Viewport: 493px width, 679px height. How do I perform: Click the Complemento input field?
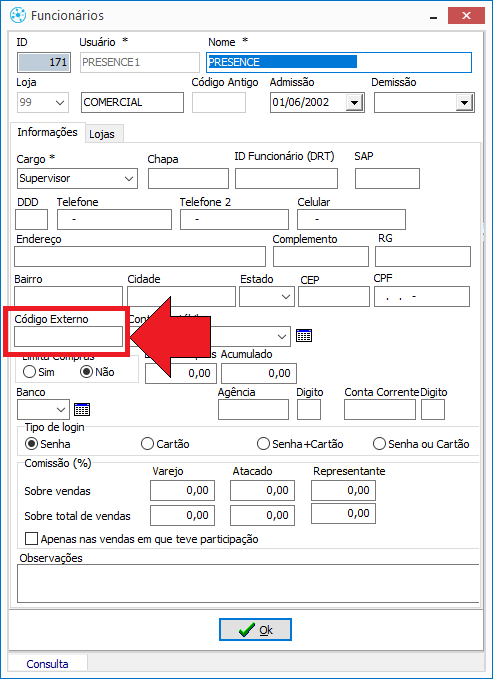pos(321,257)
